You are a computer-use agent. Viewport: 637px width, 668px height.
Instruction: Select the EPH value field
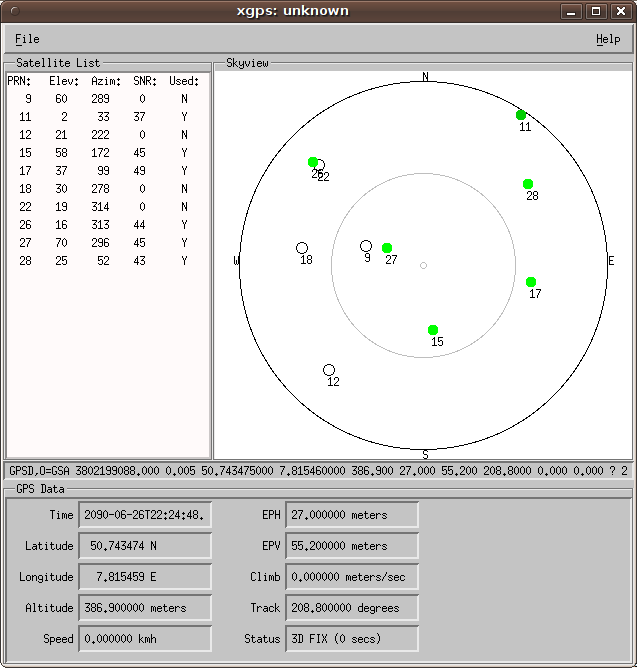tap(351, 515)
